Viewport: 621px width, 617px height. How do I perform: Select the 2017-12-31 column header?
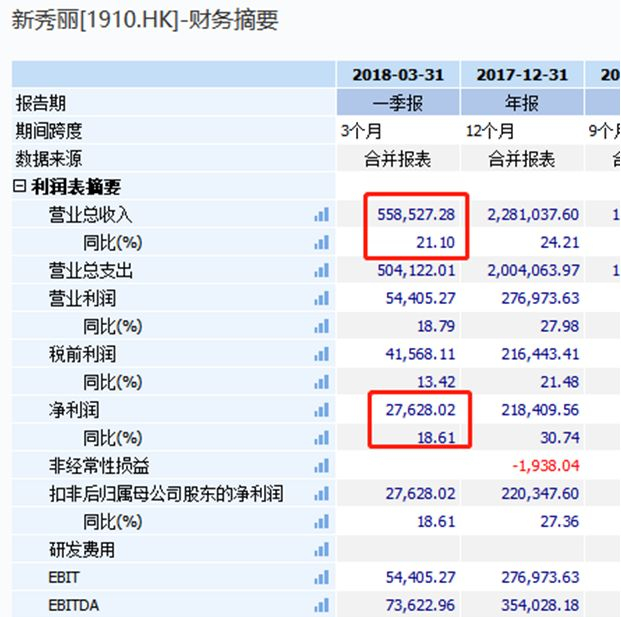[x=522, y=74]
